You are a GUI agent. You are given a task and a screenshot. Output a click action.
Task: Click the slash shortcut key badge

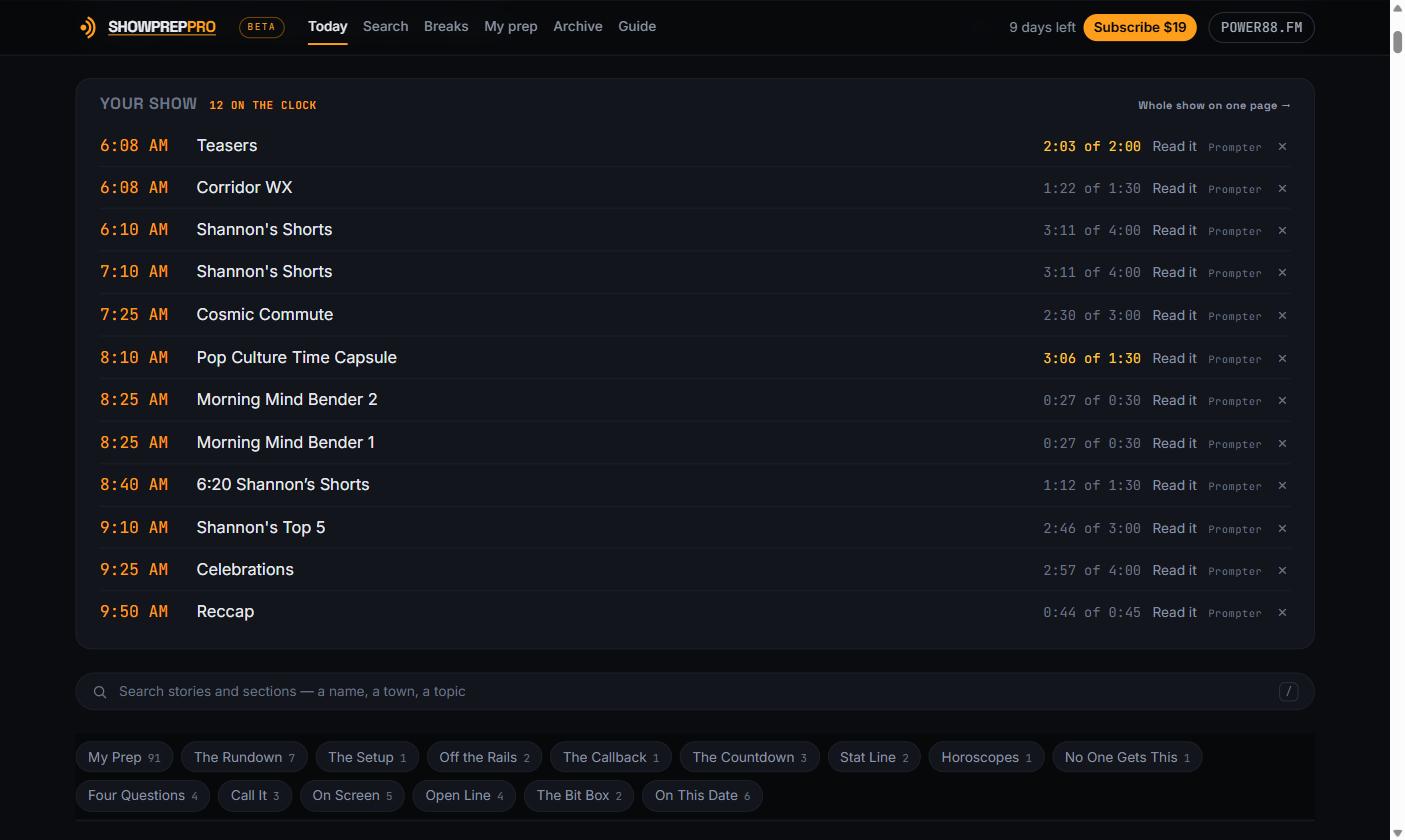pos(1288,691)
